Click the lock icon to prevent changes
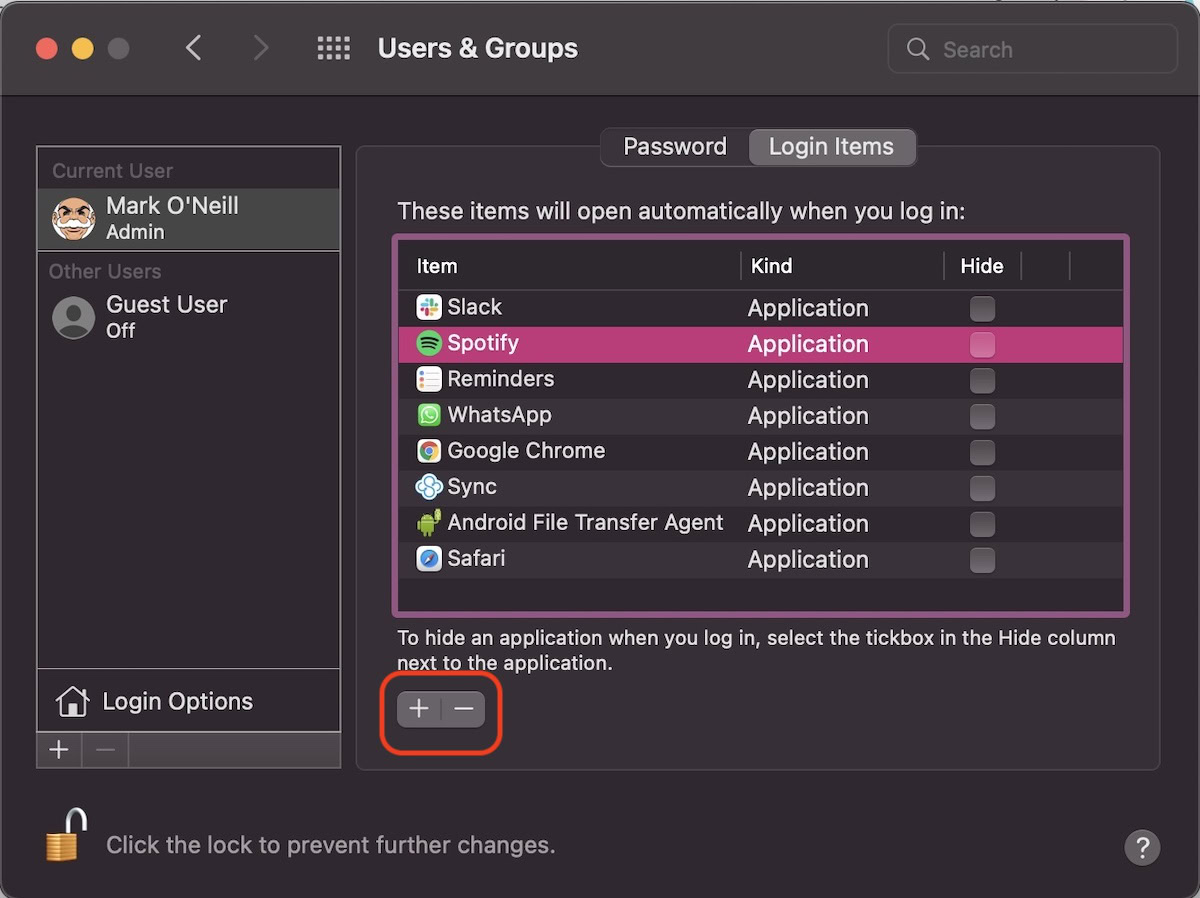This screenshot has height=898, width=1200. (x=64, y=836)
